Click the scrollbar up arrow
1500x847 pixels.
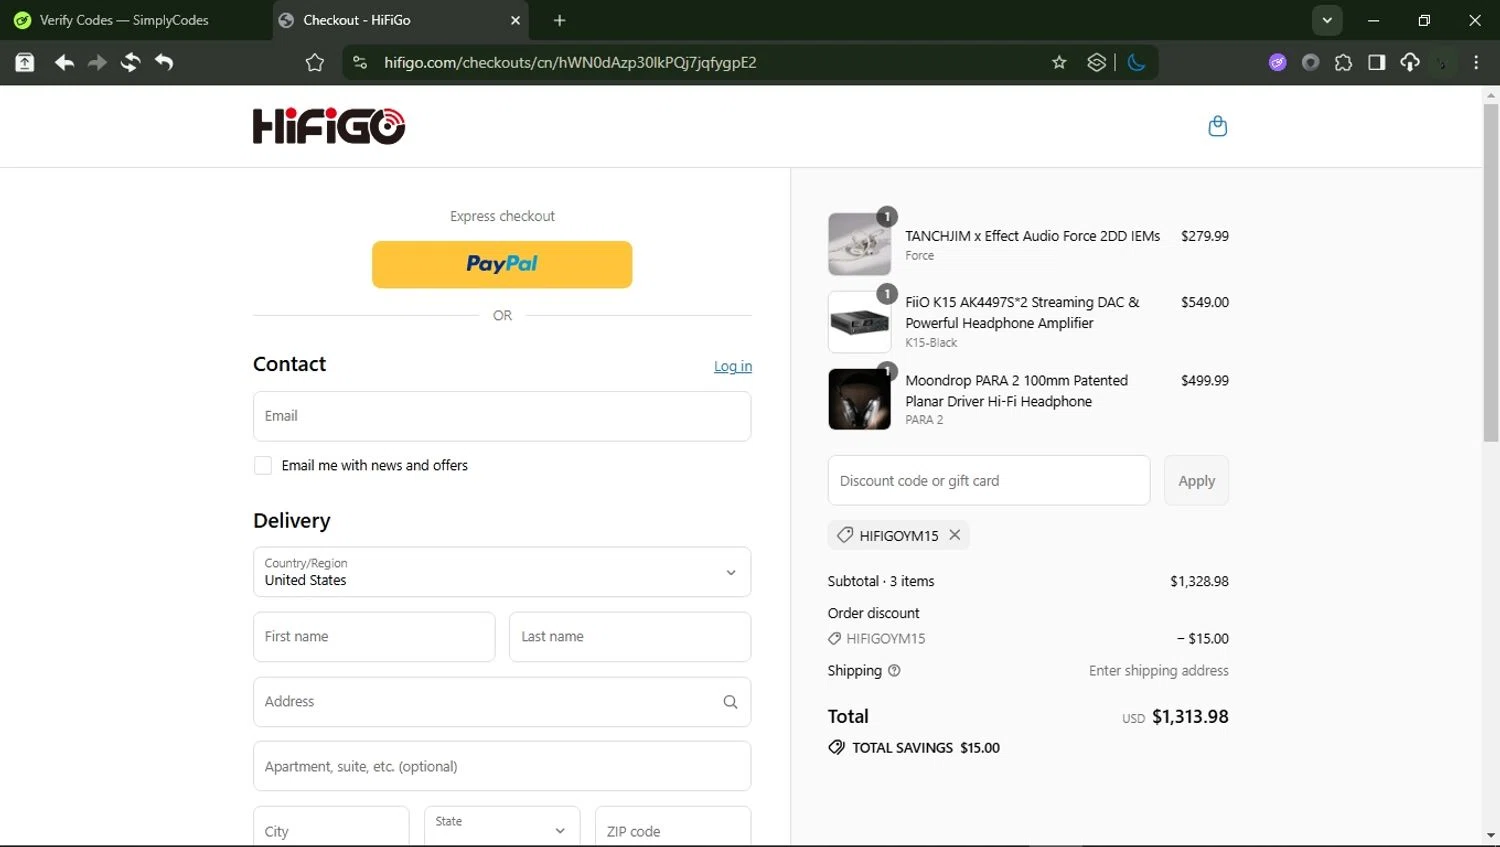coord(1491,96)
